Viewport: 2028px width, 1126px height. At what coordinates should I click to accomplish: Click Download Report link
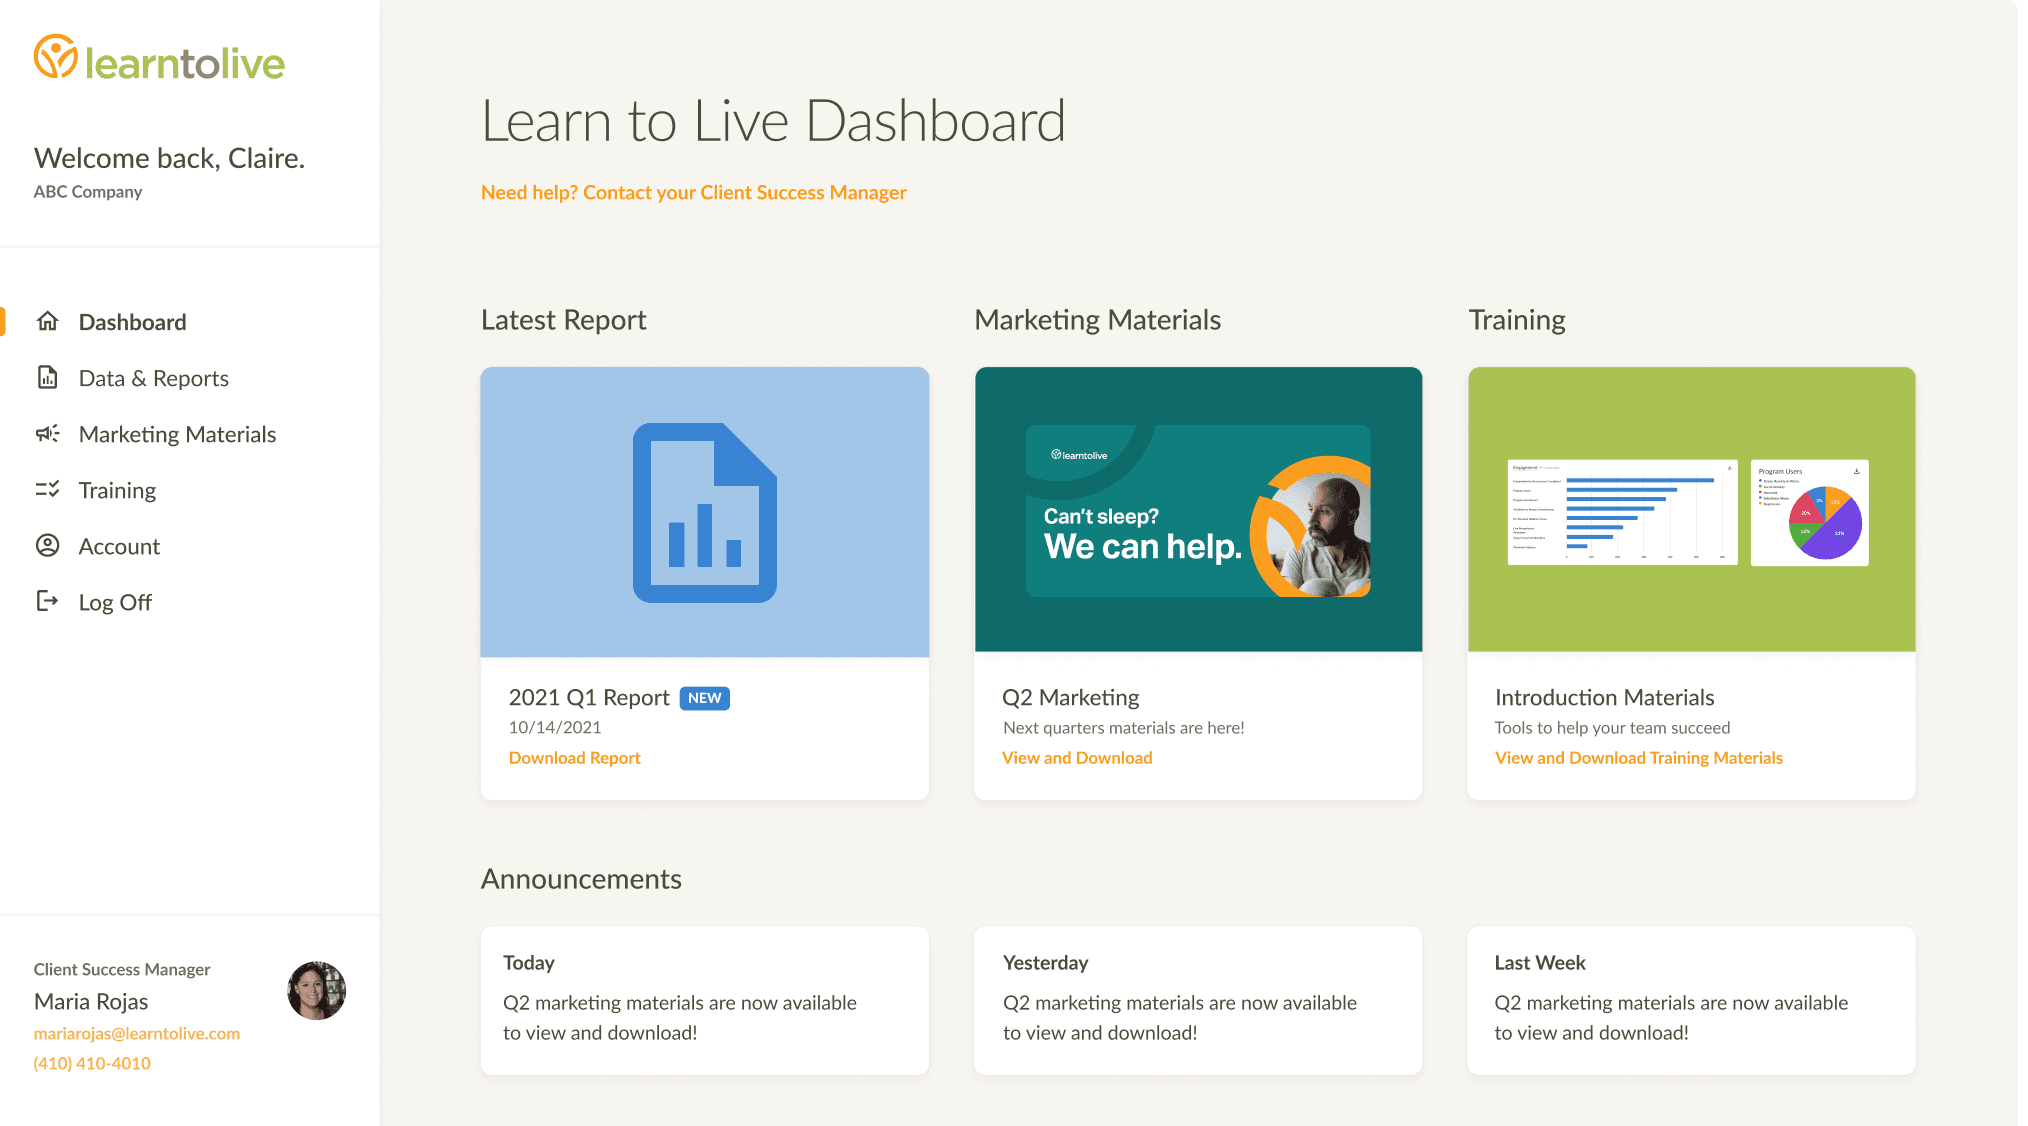[x=574, y=758]
